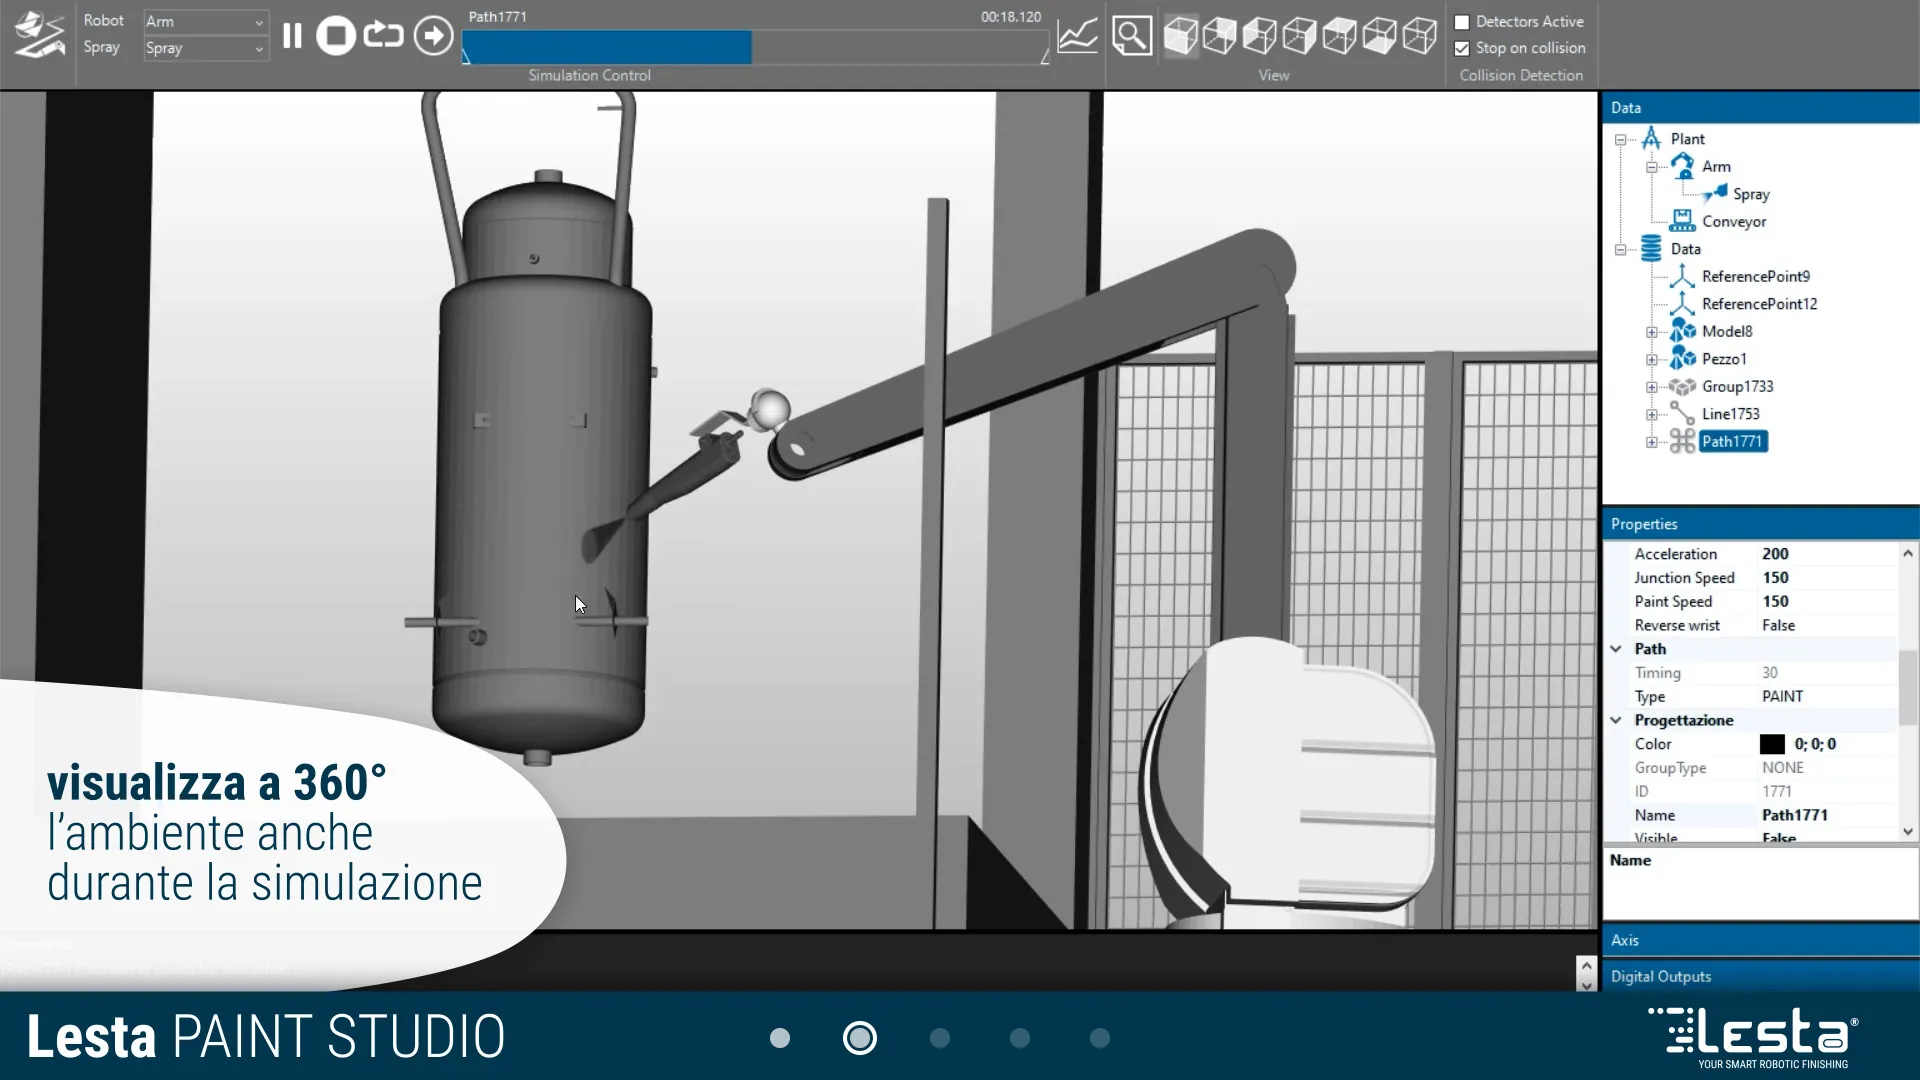Open the Spray selection dropdown
1920x1080 pixels.
pyautogui.click(x=205, y=48)
